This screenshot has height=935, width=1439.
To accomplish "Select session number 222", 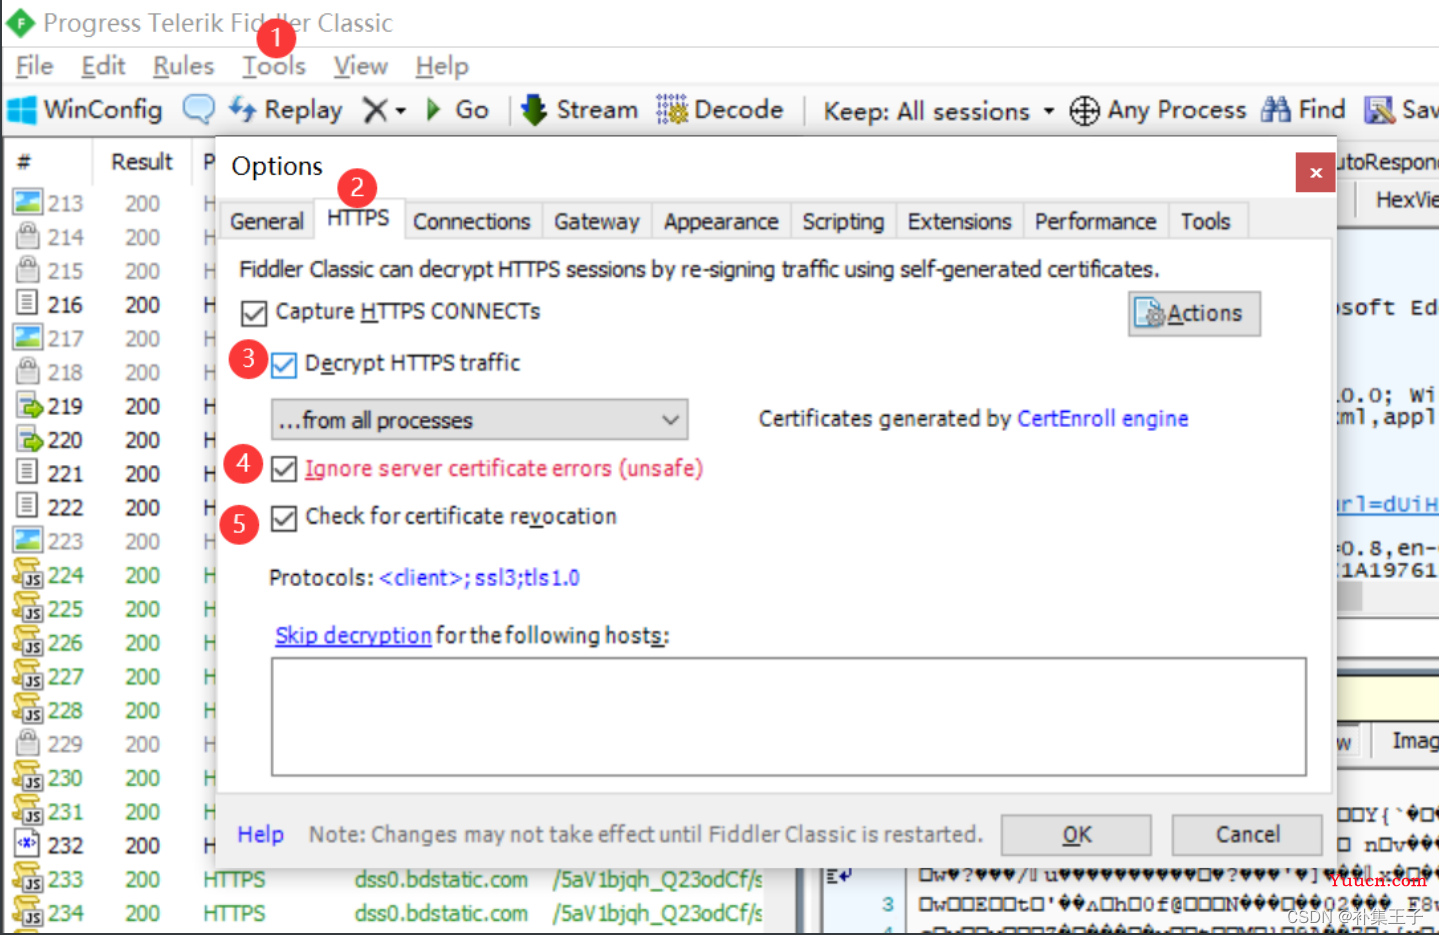I will (65, 507).
